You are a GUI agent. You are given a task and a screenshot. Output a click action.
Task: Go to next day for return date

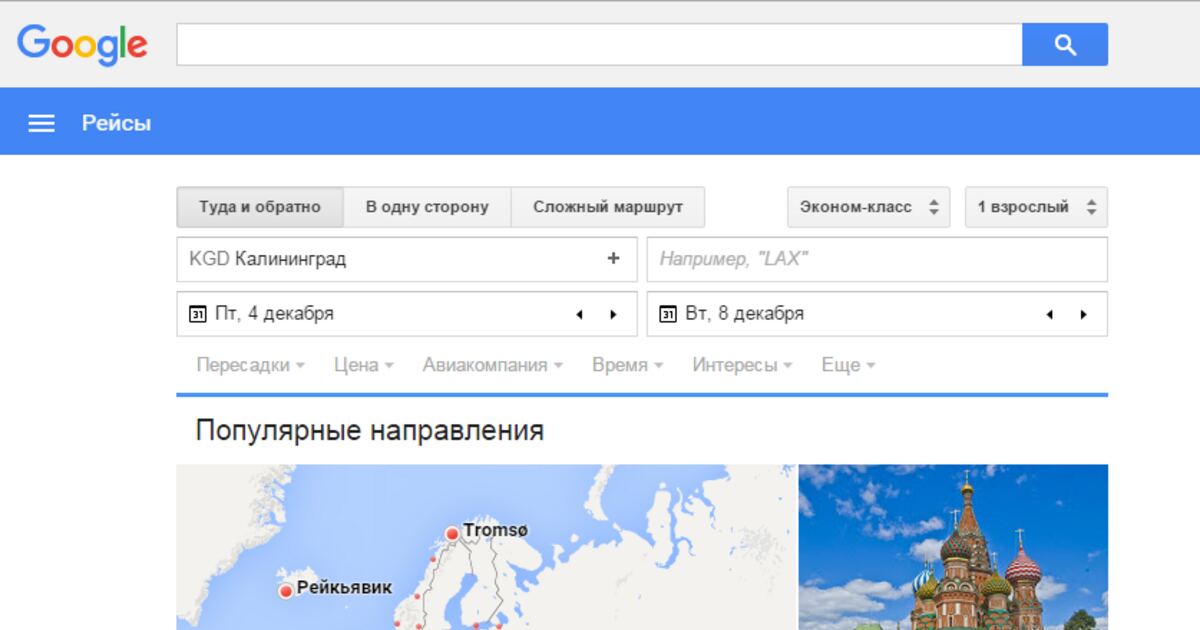[1083, 314]
